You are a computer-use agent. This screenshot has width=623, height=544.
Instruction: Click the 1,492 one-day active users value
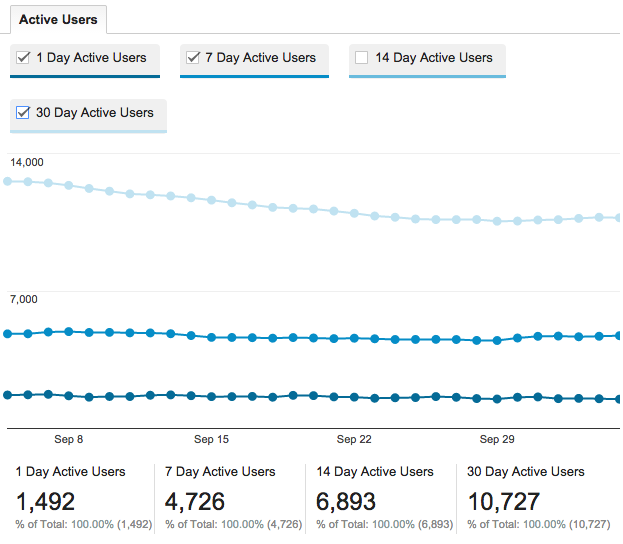click(45, 501)
